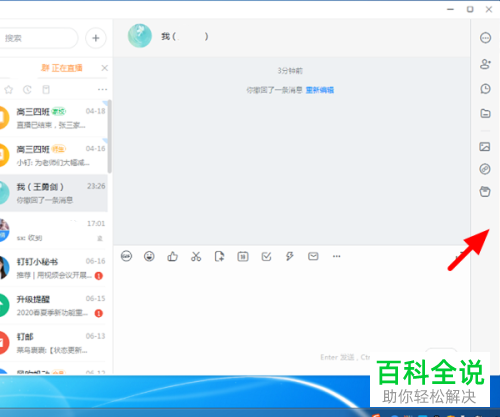Close the live broadcast banner
The height and width of the screenshot is (417, 500).
tap(104, 68)
